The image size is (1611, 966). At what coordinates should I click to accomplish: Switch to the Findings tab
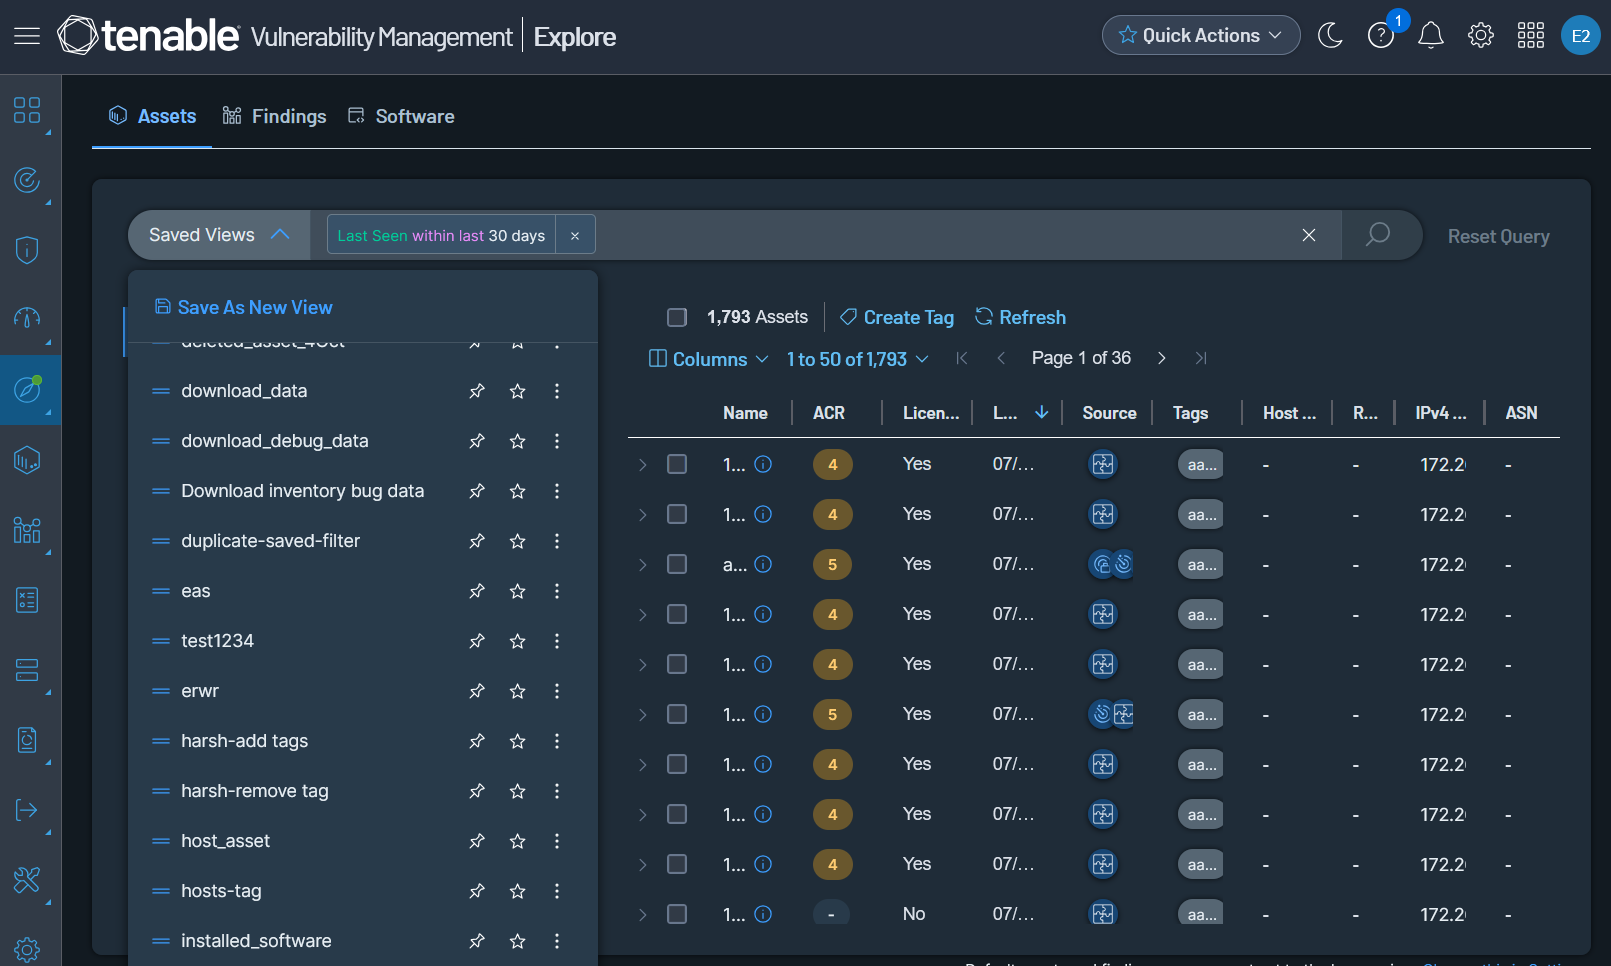274,117
